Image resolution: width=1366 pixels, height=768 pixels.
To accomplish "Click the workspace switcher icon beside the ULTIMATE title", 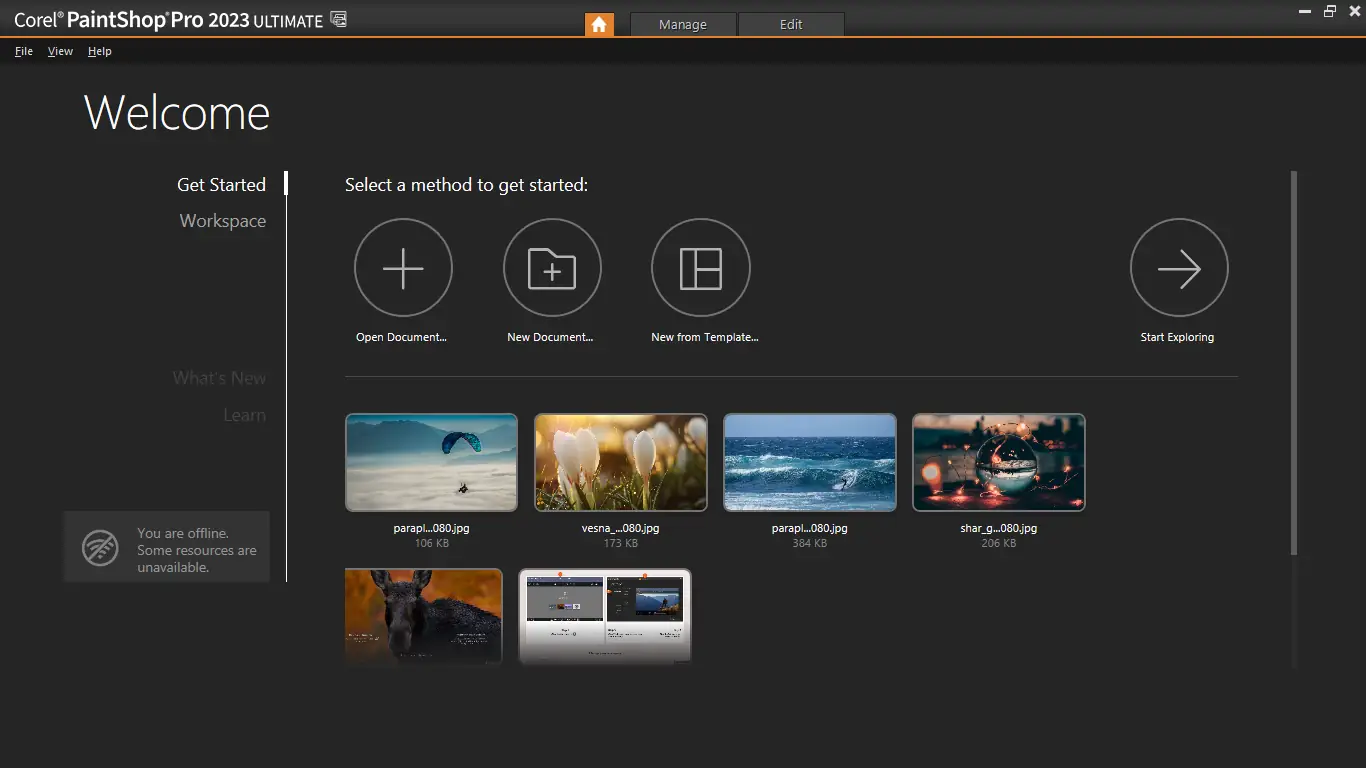I will point(338,18).
